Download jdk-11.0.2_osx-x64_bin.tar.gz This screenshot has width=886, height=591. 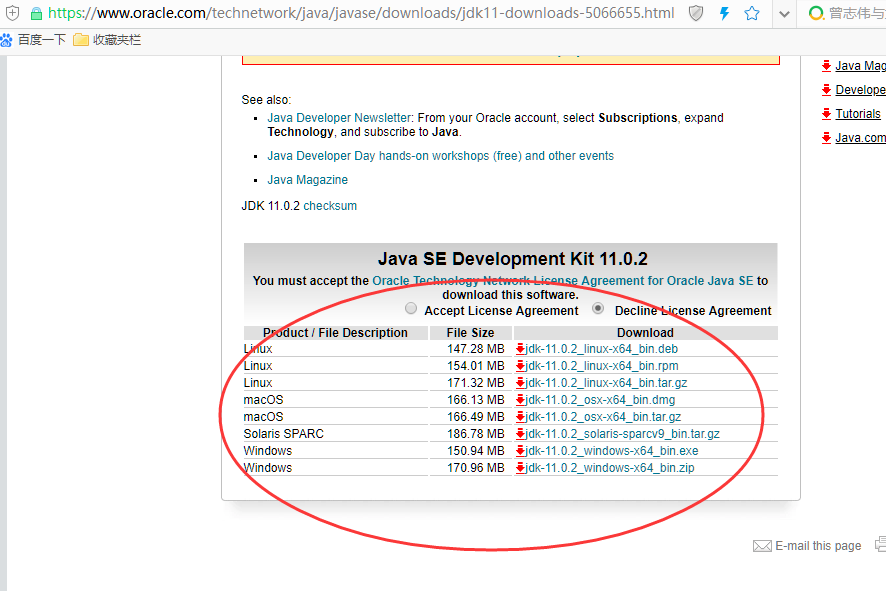click(x=603, y=417)
